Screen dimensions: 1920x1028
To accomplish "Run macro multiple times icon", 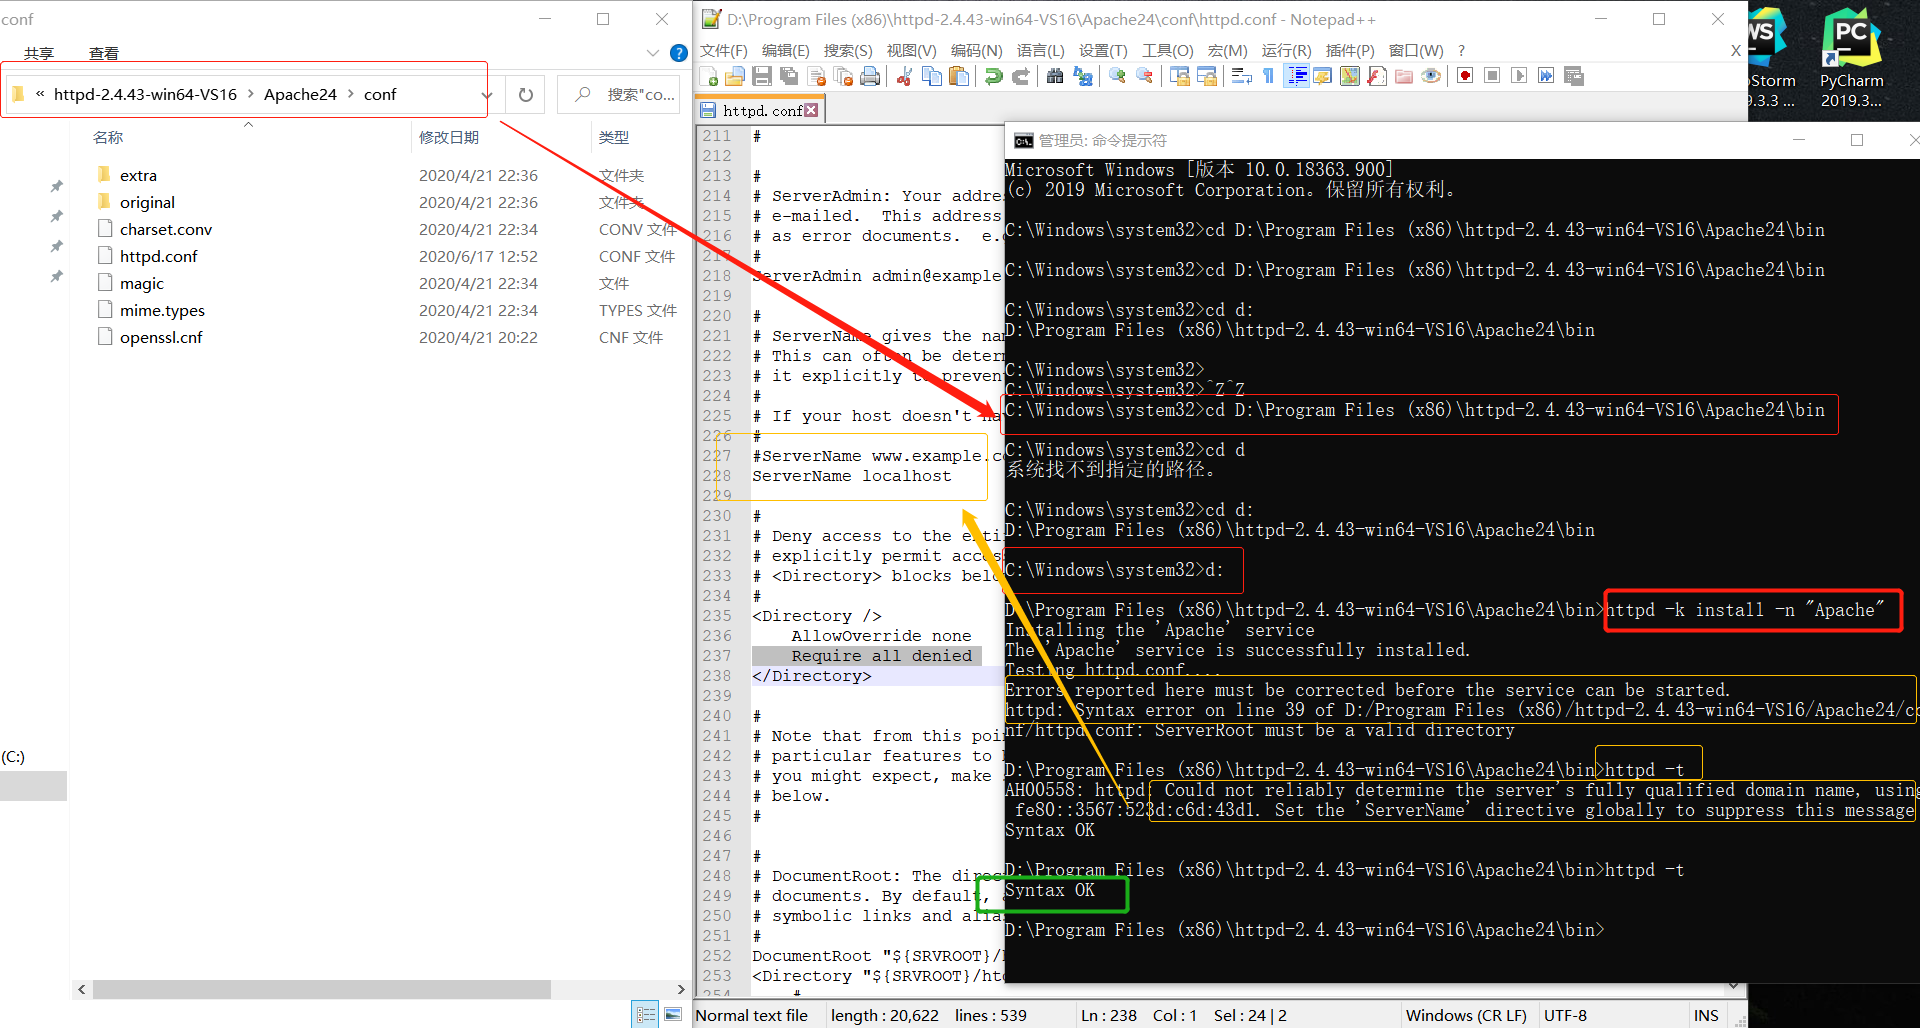I will point(1546,76).
